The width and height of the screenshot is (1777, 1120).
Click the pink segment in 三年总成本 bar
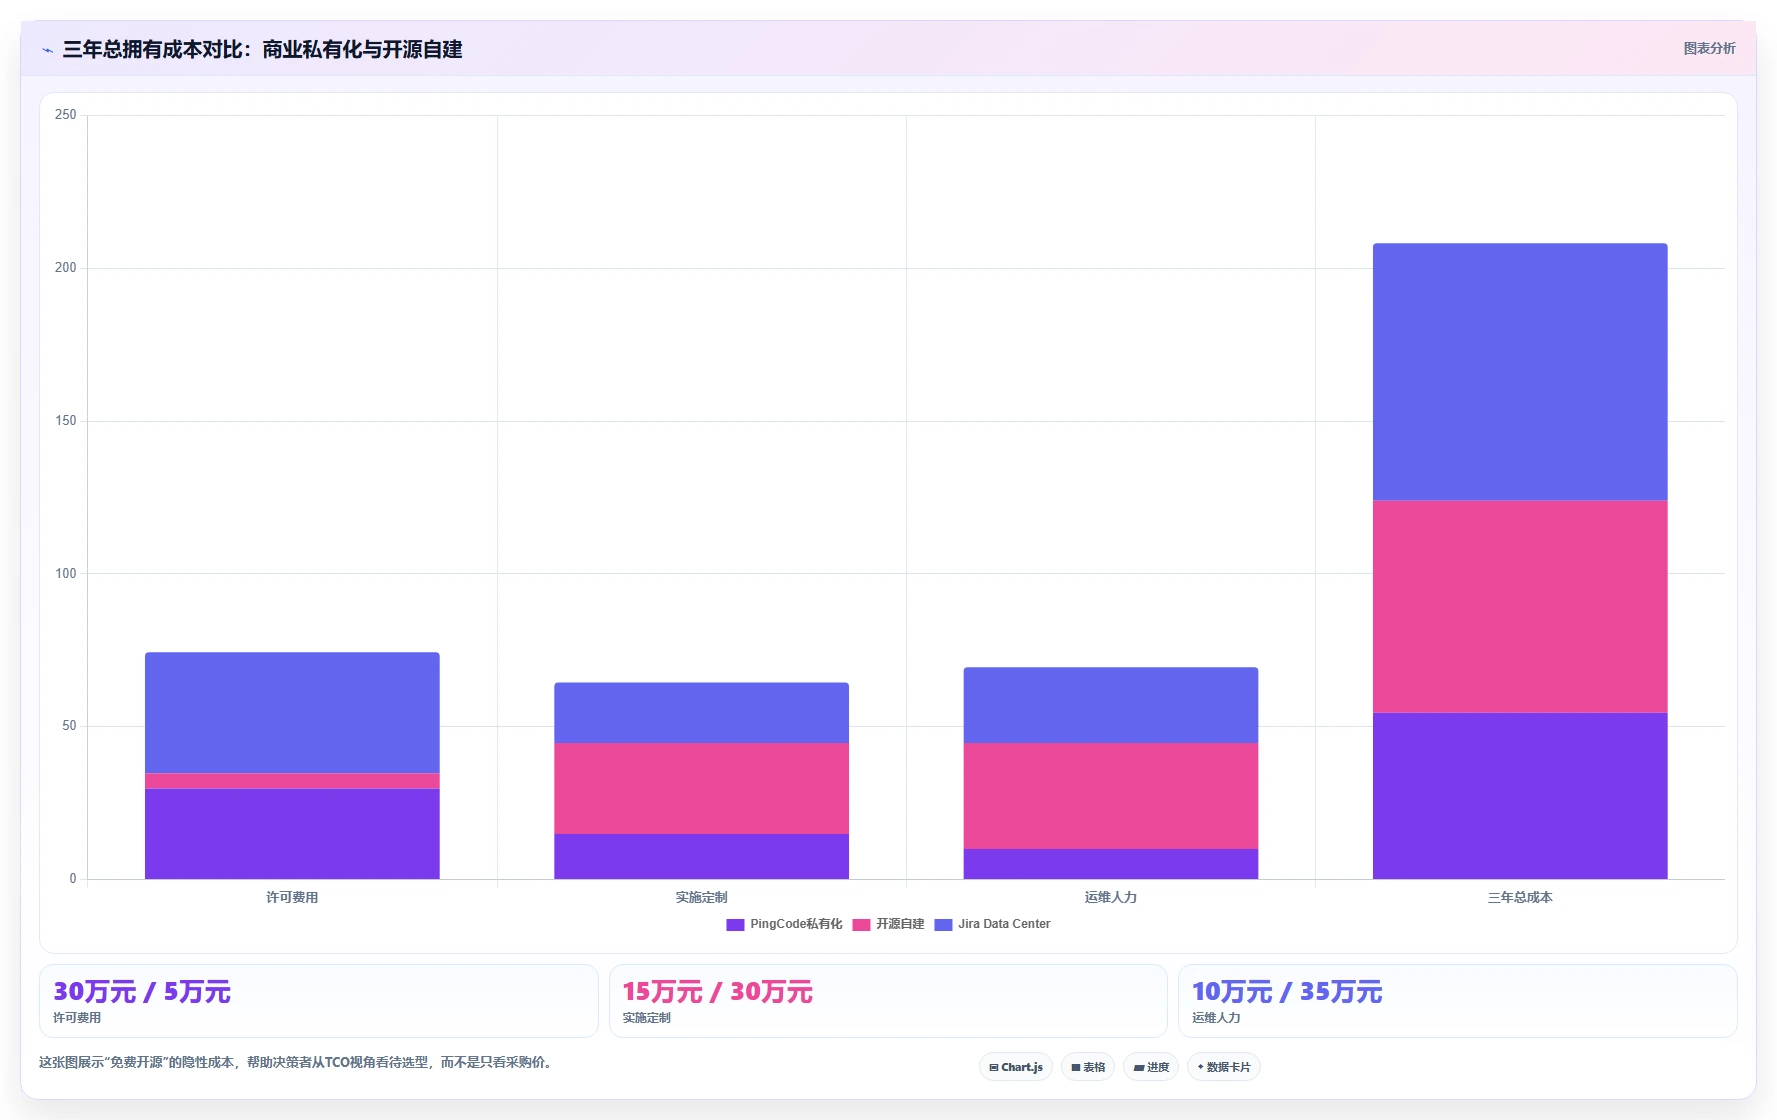coord(1520,606)
